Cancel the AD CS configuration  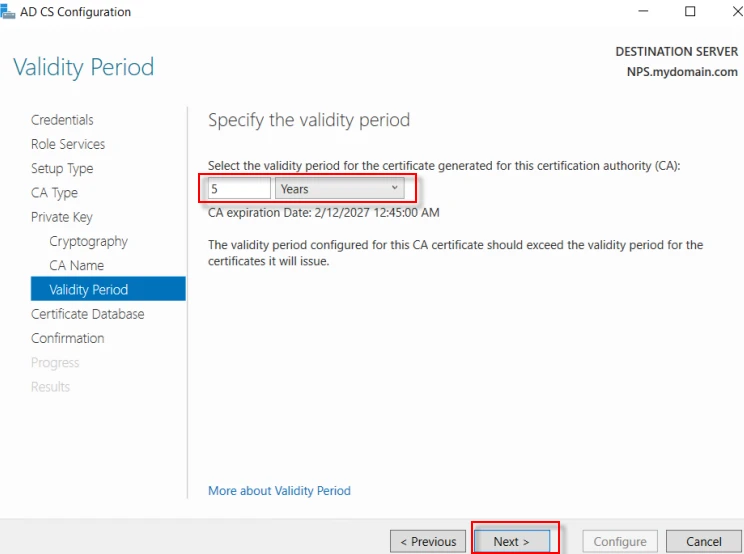point(703,541)
